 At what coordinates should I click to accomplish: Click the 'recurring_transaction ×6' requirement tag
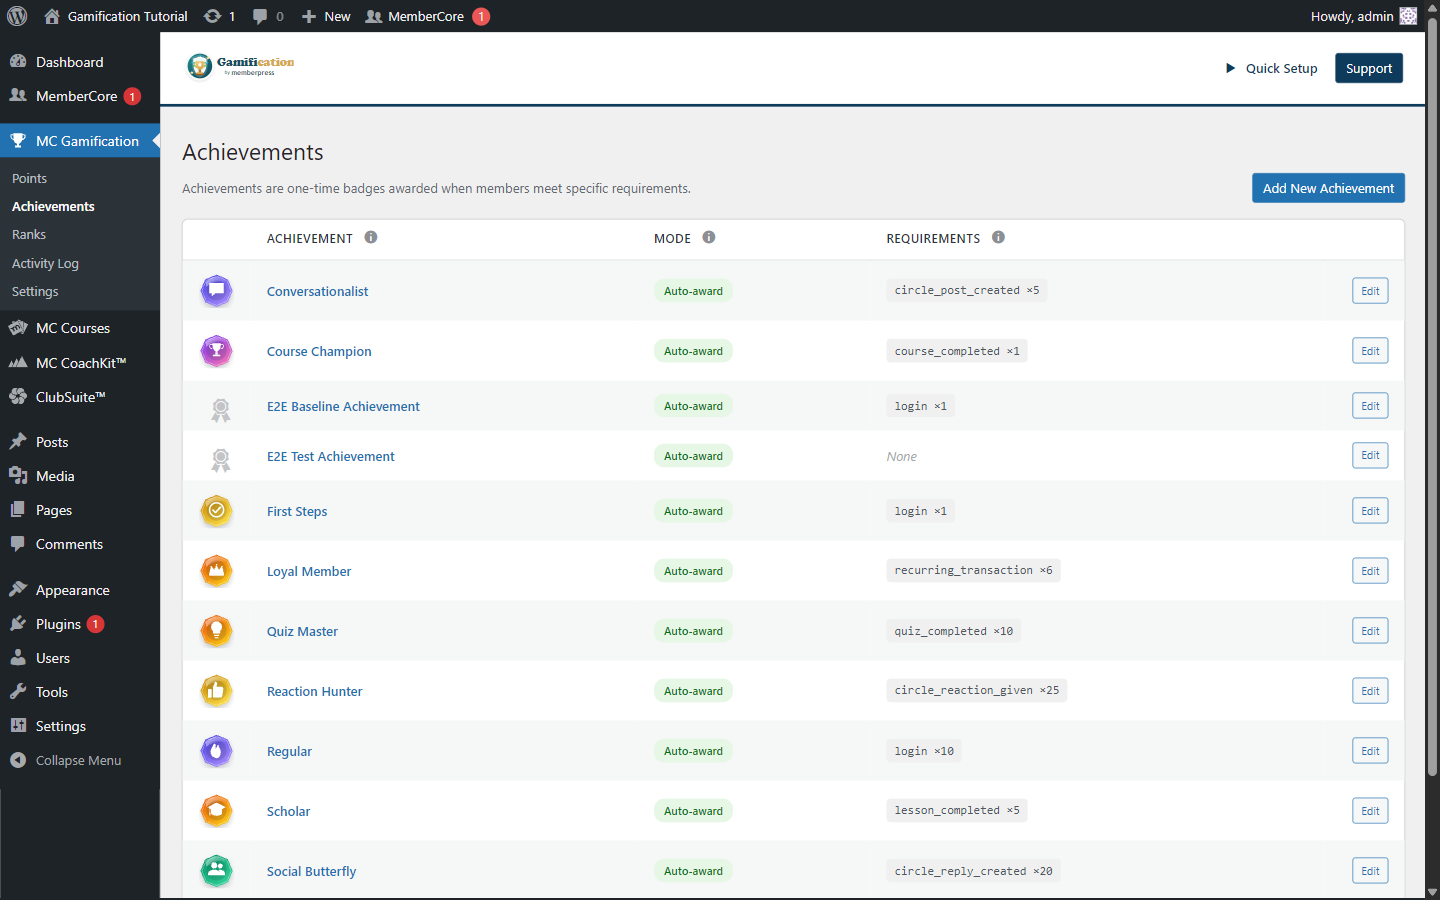(x=973, y=570)
